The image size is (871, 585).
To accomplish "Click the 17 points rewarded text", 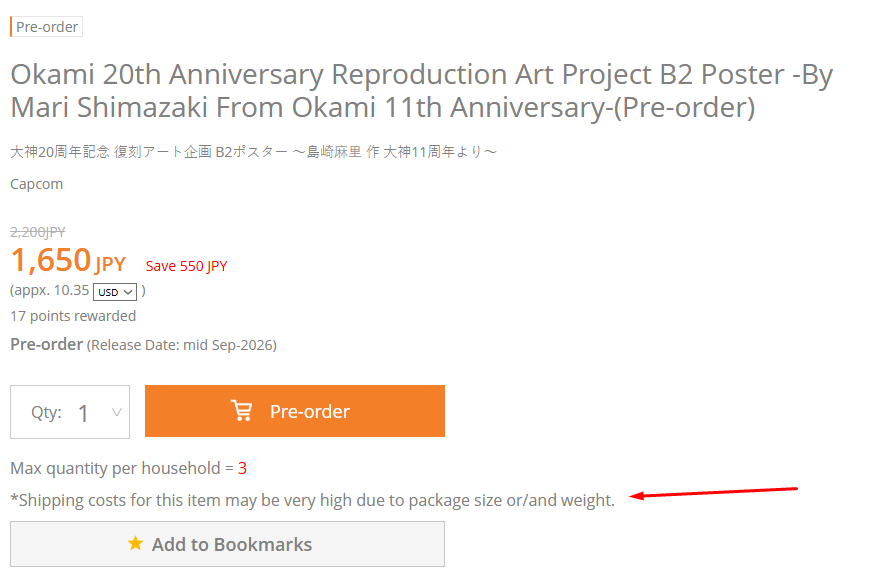I will 73,316.
